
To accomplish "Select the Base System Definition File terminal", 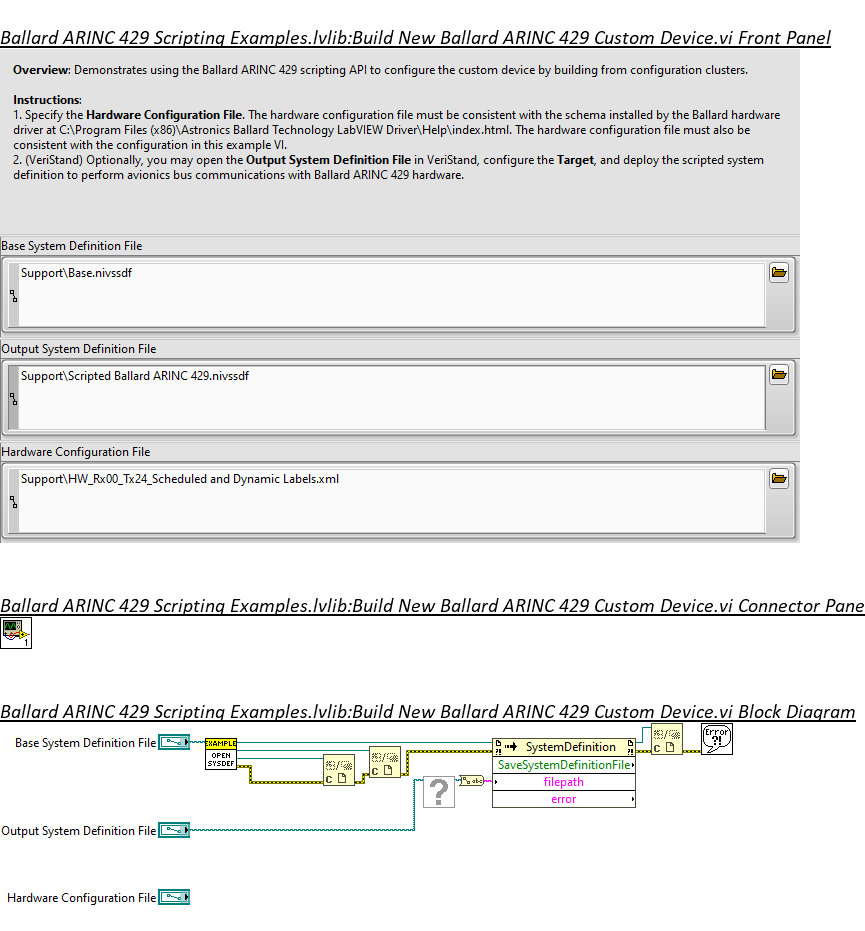I will 174,742.
